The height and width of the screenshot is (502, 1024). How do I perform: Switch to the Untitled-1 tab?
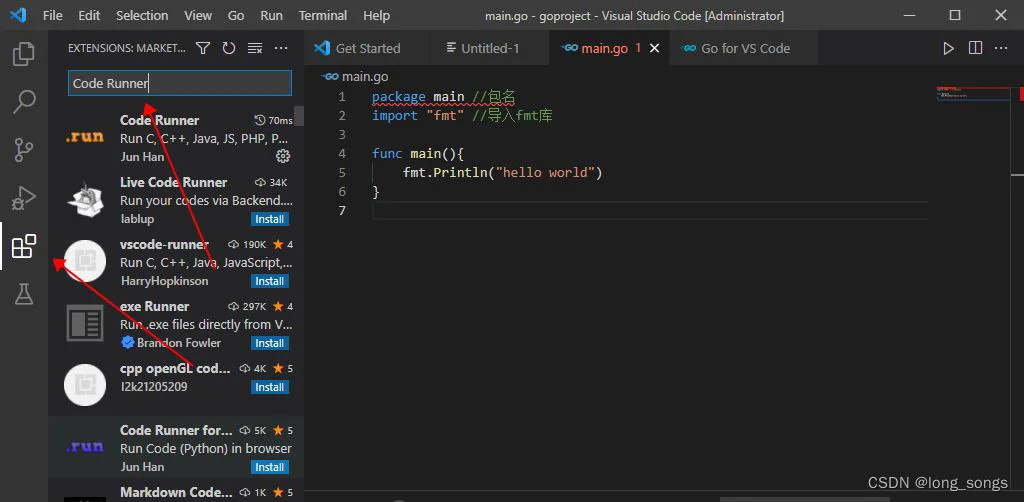[490, 48]
